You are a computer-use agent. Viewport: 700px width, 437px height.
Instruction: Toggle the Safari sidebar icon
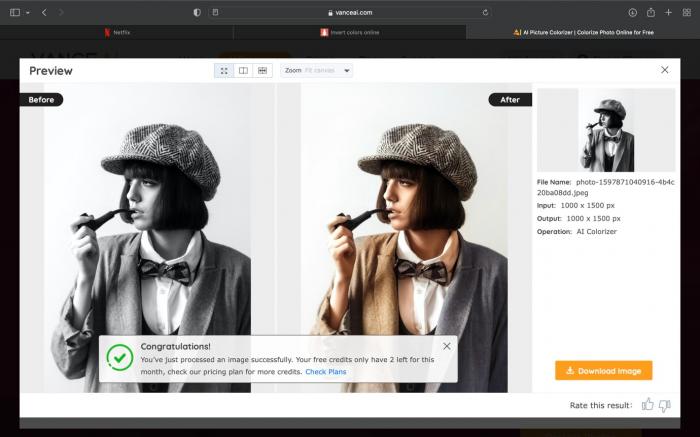tap(15, 12)
